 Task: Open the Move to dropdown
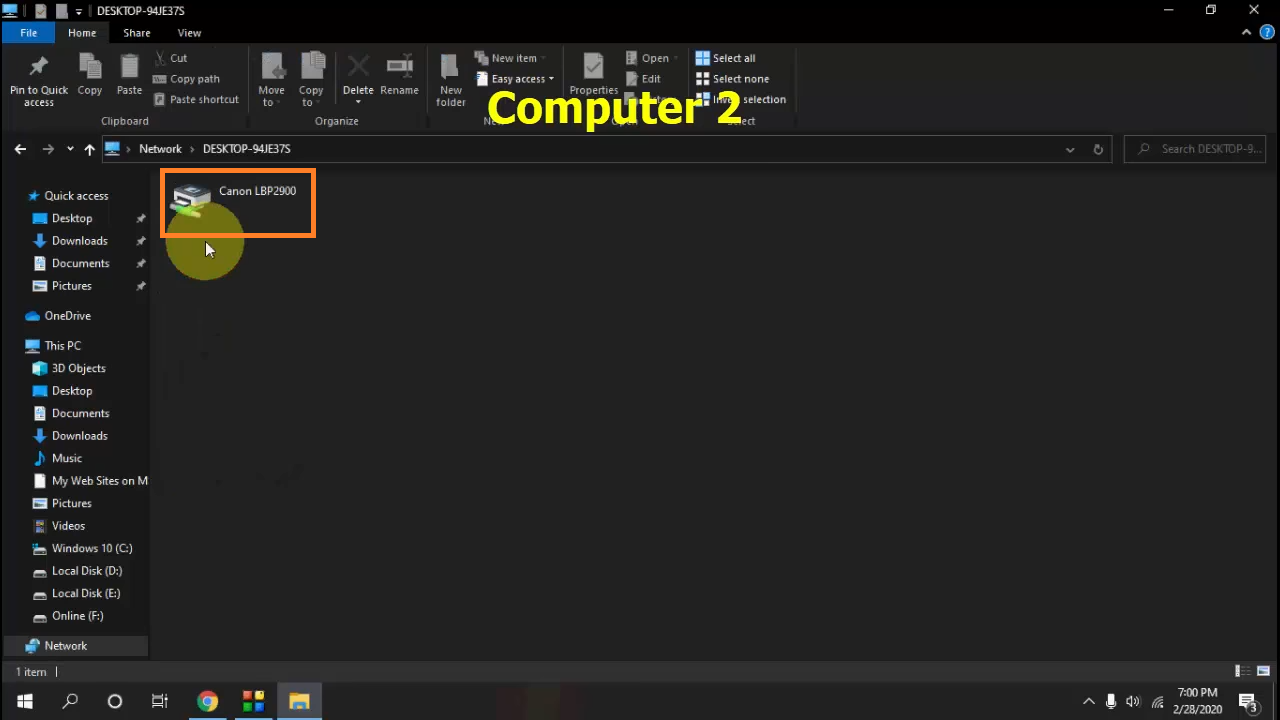point(272,80)
